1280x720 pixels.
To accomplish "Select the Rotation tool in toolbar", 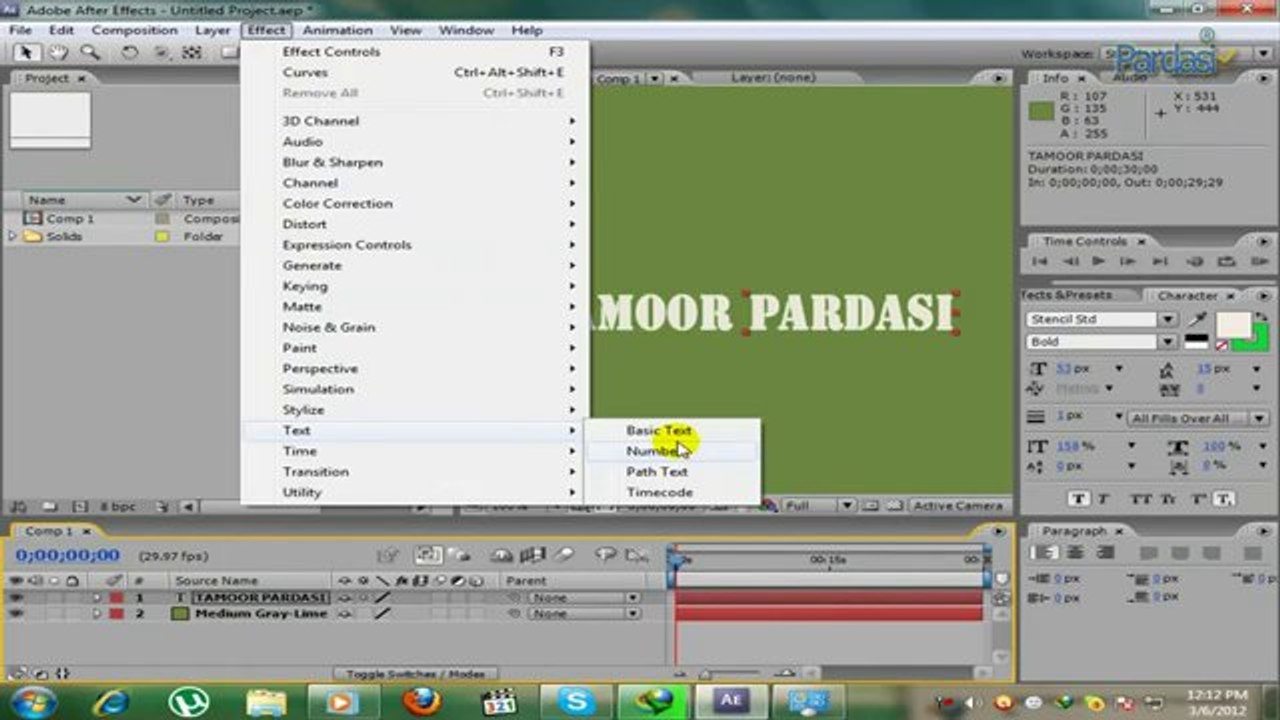I will 130,53.
